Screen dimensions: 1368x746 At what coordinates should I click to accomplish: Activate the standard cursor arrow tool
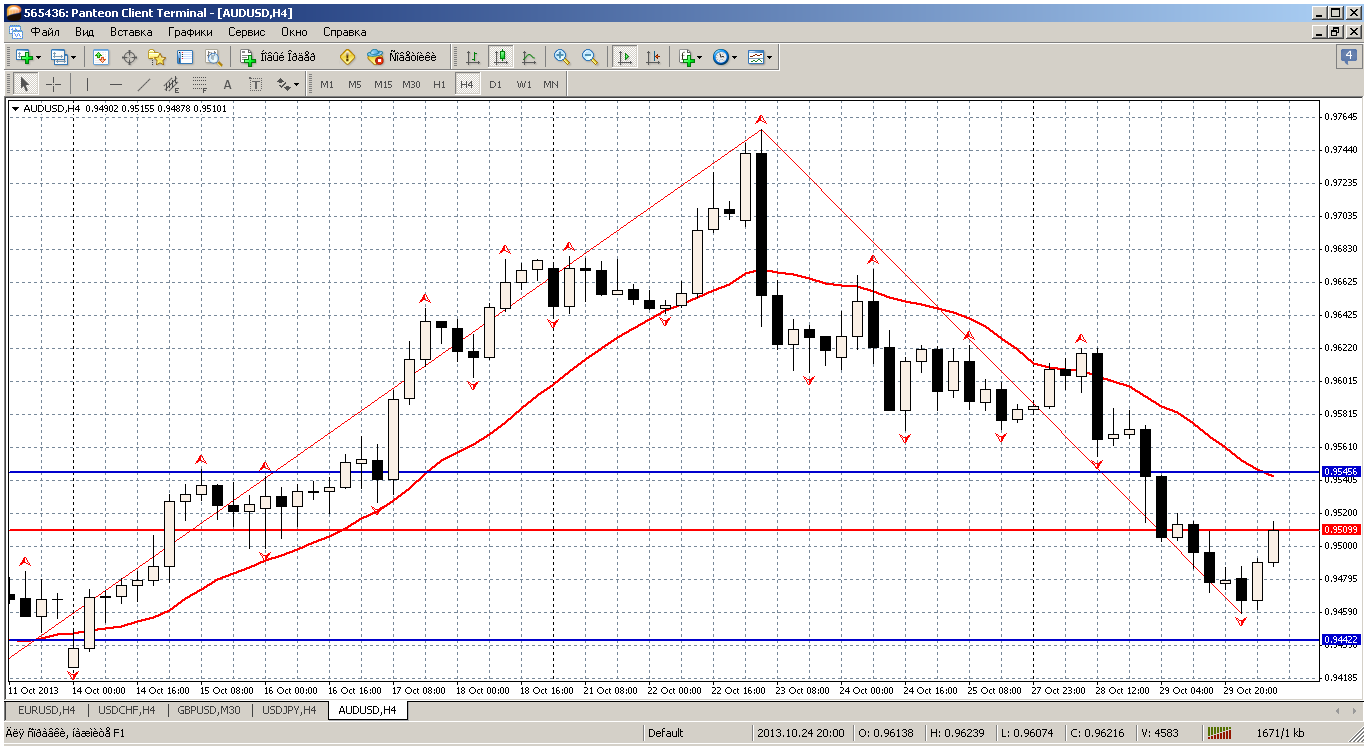(x=25, y=84)
